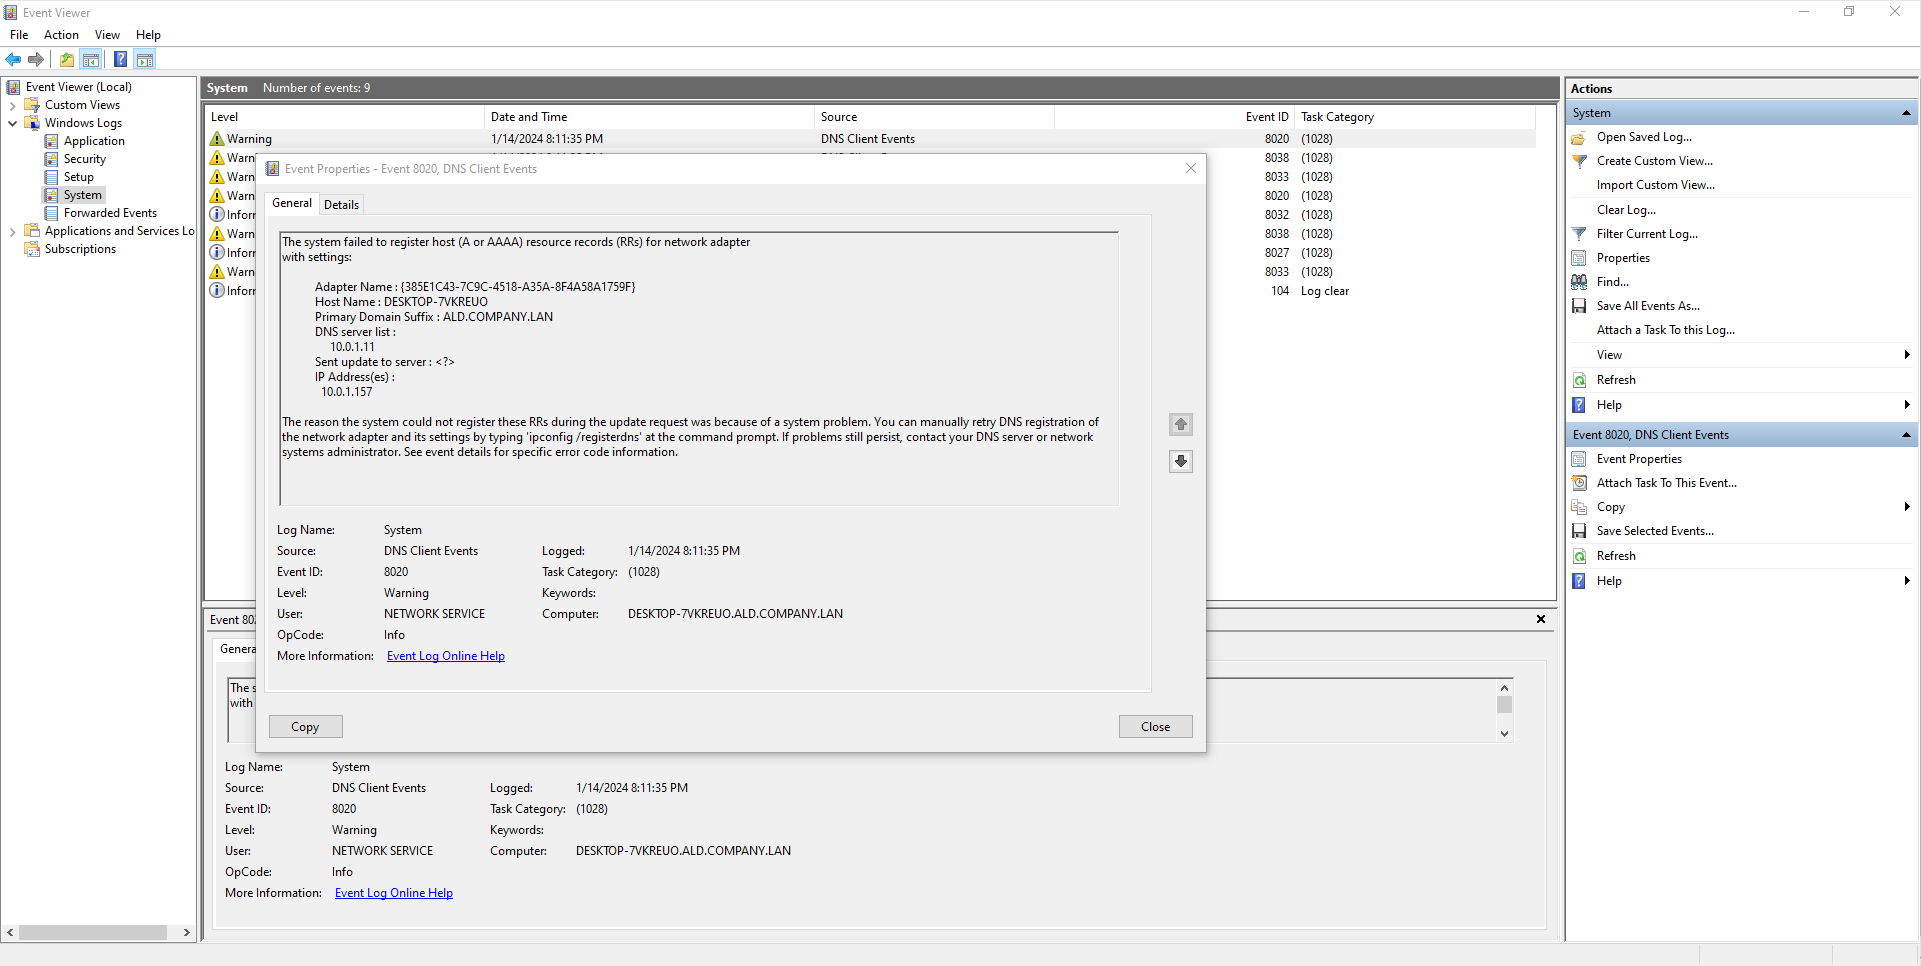Click the Copy button in dialog
Image resolution: width=1921 pixels, height=966 pixels.
(305, 727)
